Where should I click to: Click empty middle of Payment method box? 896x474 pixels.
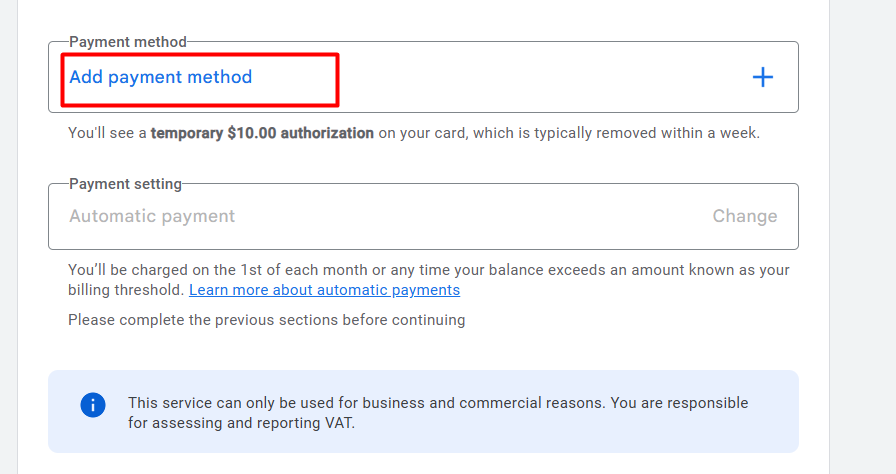(500, 77)
